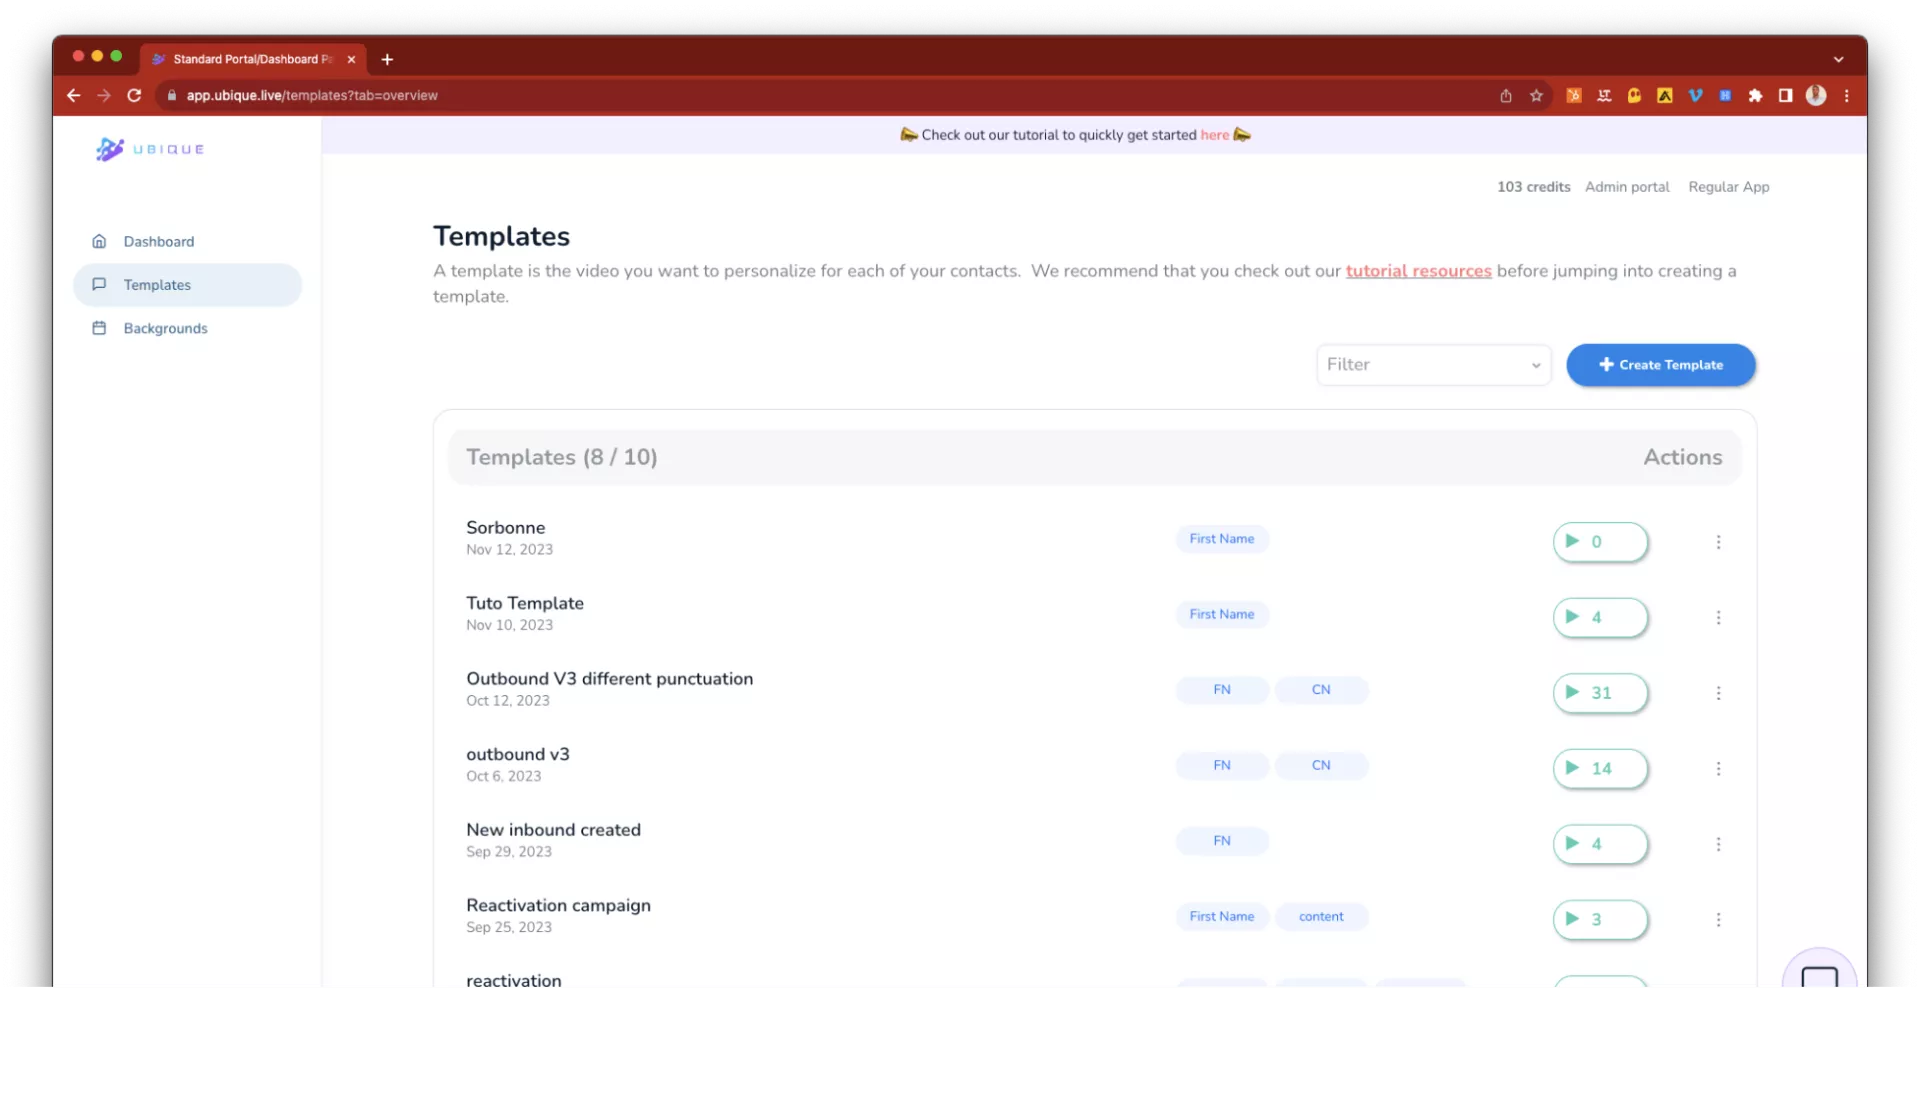Open three-dot menu for outbound v3
Viewport: 1920px width, 1103px height.
click(1718, 769)
